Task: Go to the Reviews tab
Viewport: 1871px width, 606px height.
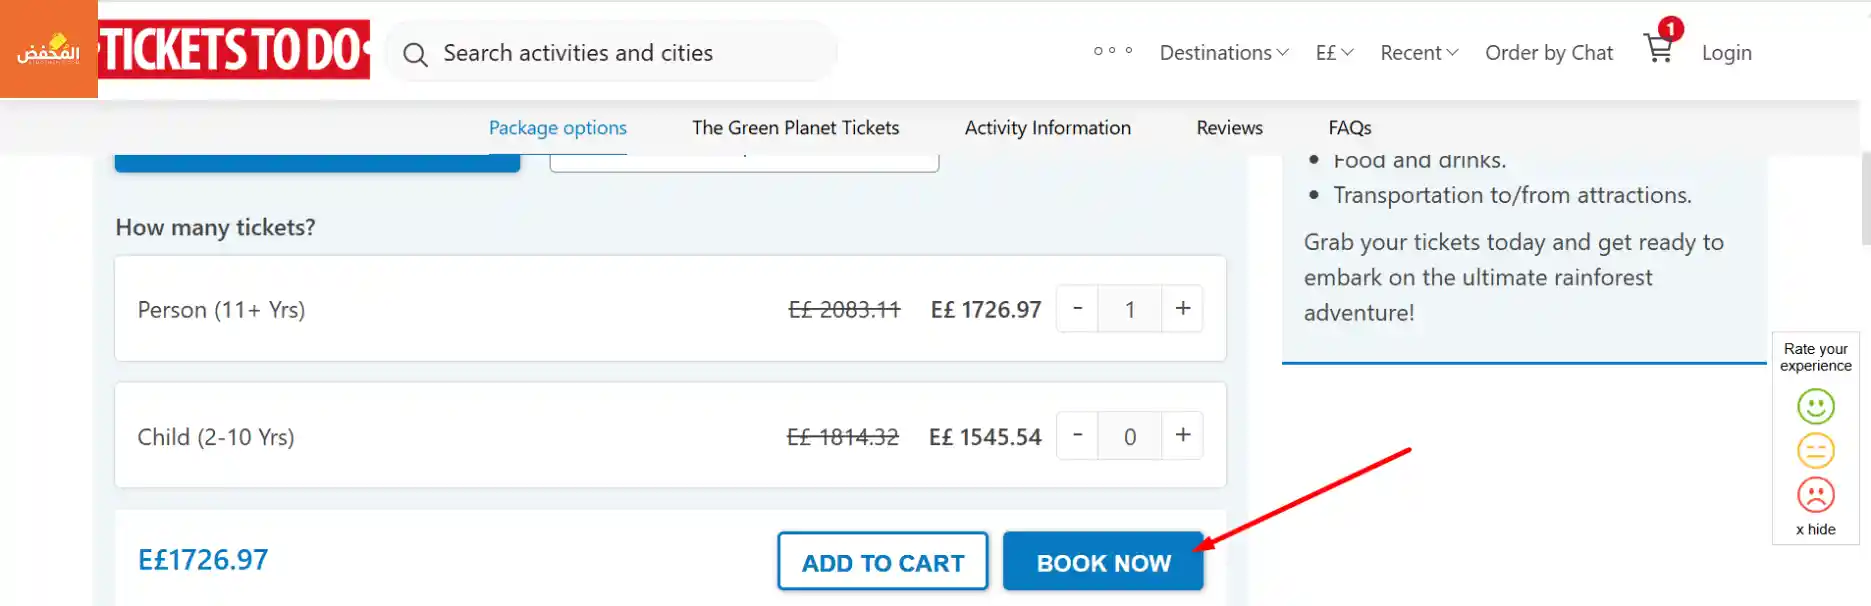Action: pyautogui.click(x=1229, y=128)
